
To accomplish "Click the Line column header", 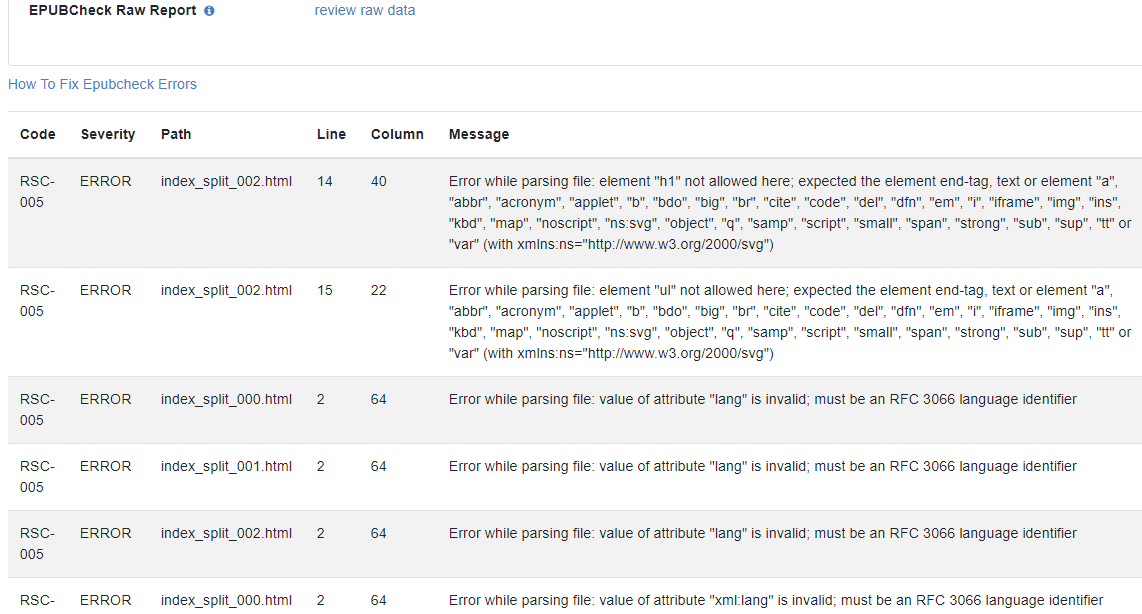I will 331,134.
